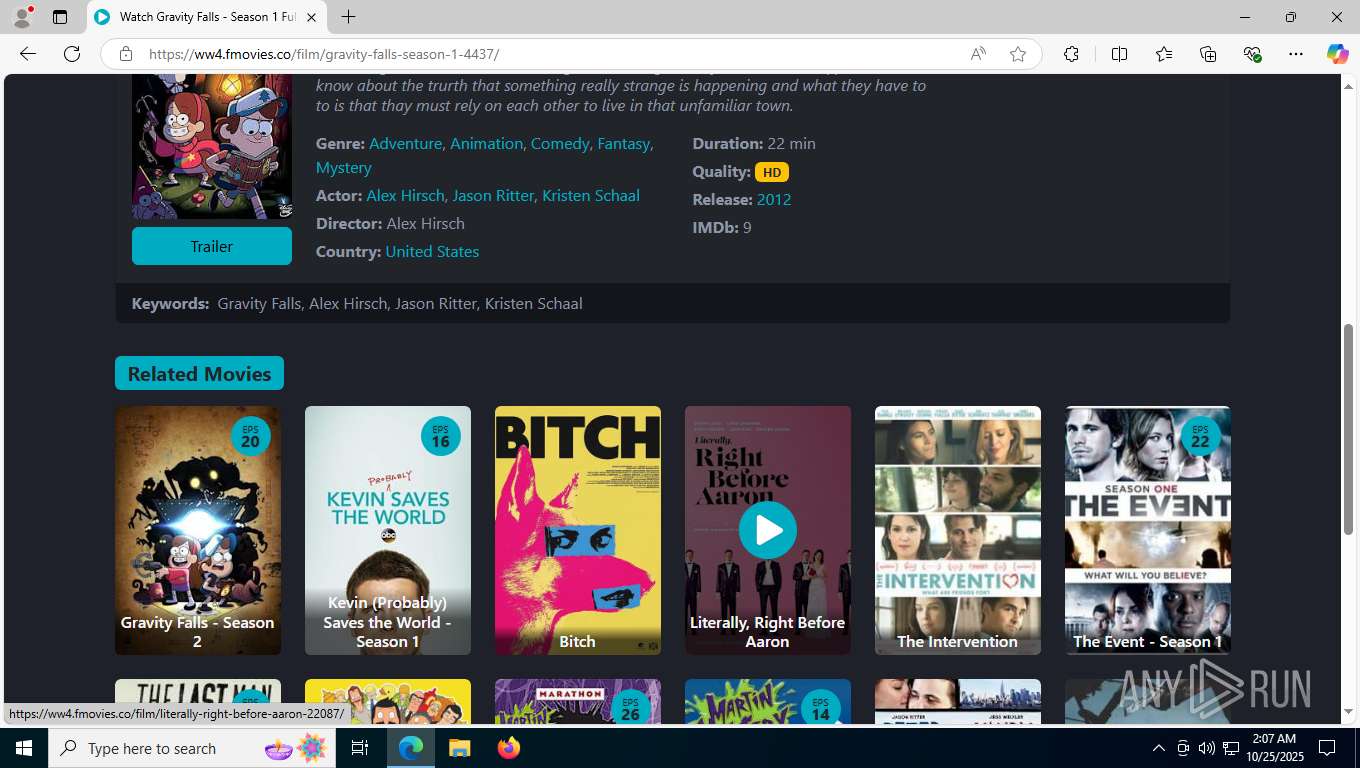Select the Watch Gravity Falls tab

click(207, 17)
